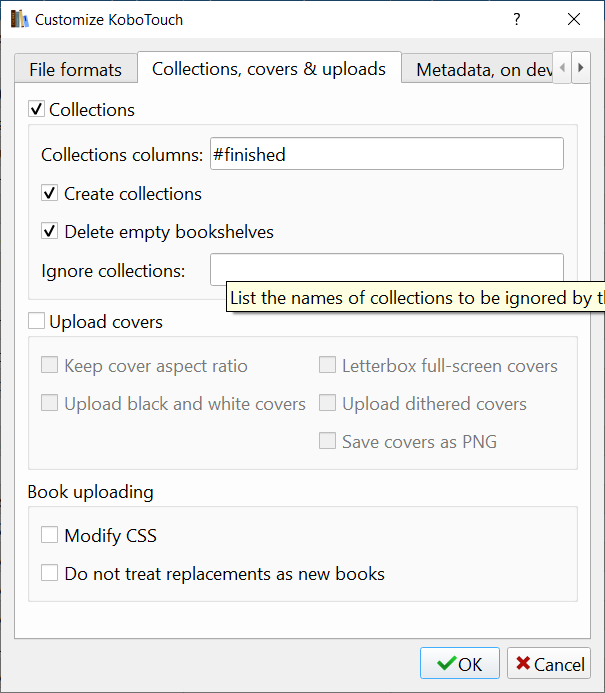
Task: Click the Save covers as PNG checkbox
Action: point(327,441)
